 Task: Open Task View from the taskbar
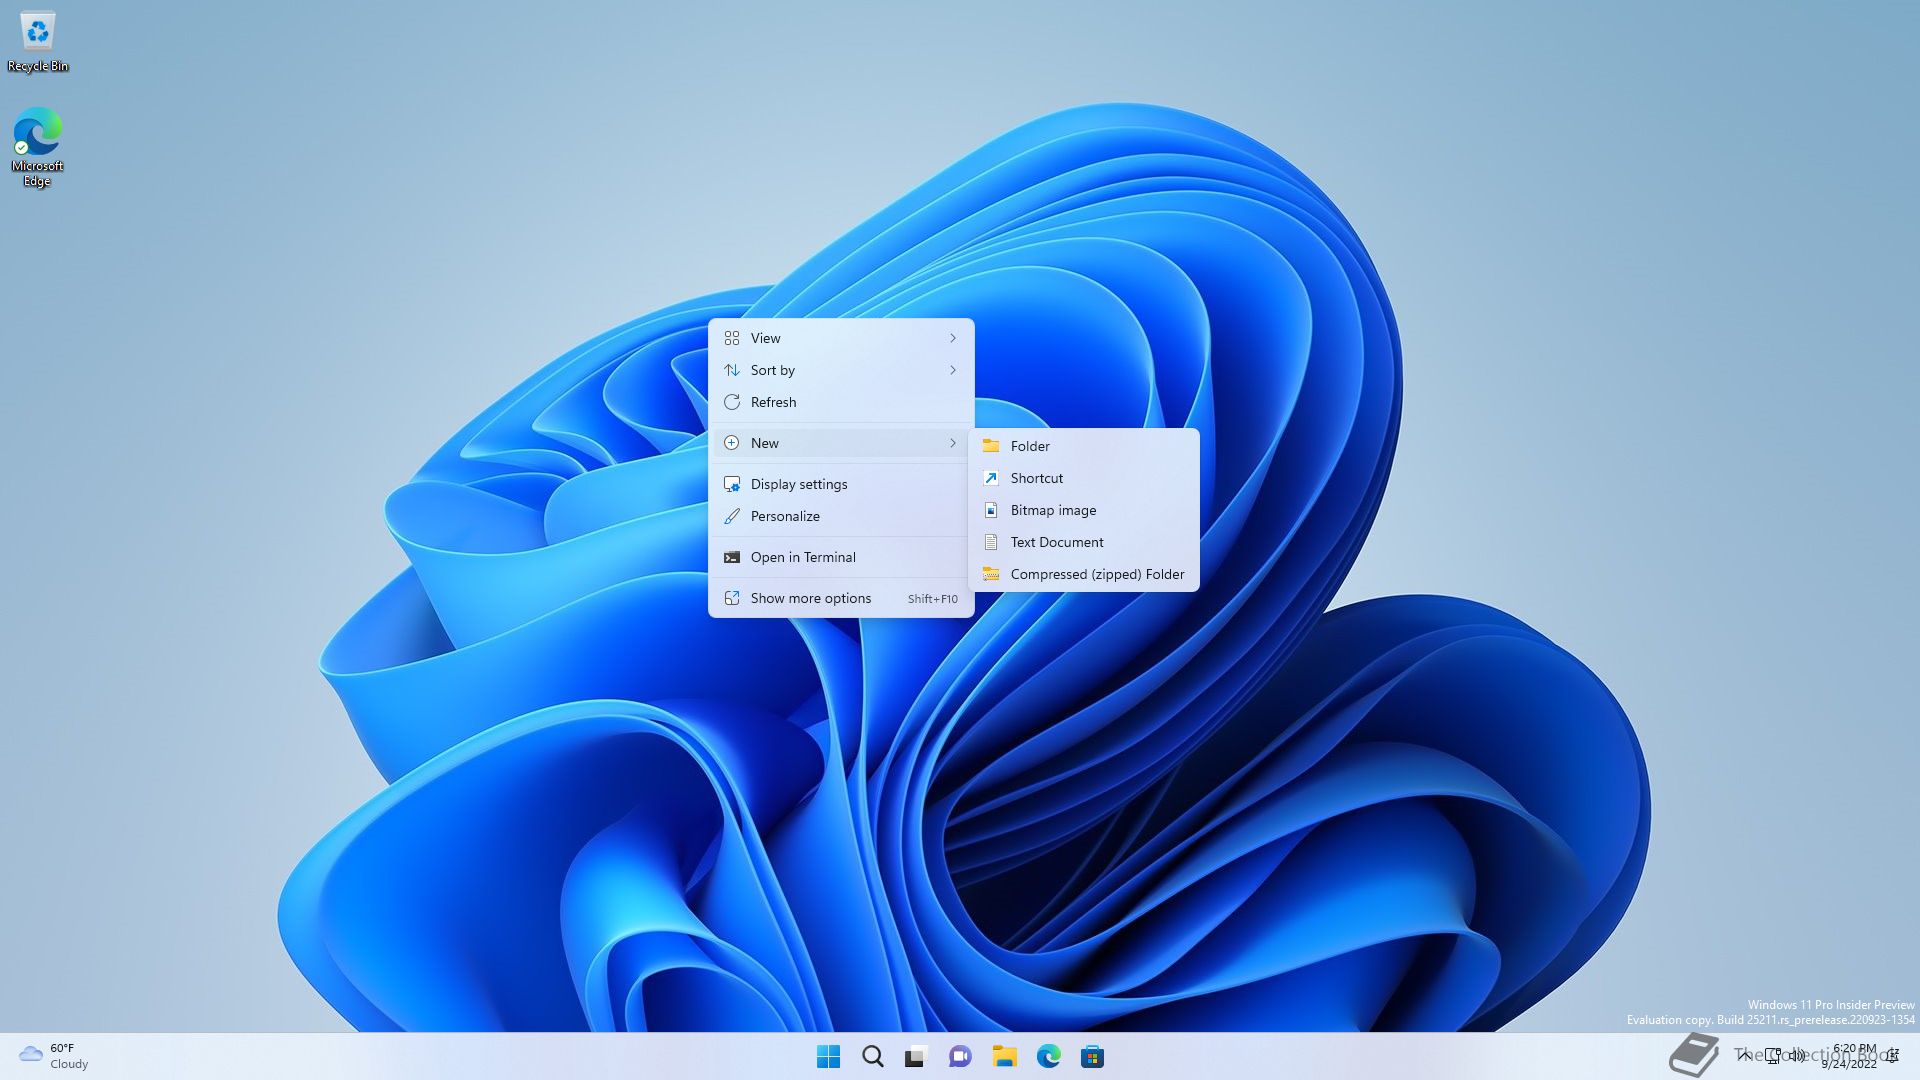tap(916, 1056)
